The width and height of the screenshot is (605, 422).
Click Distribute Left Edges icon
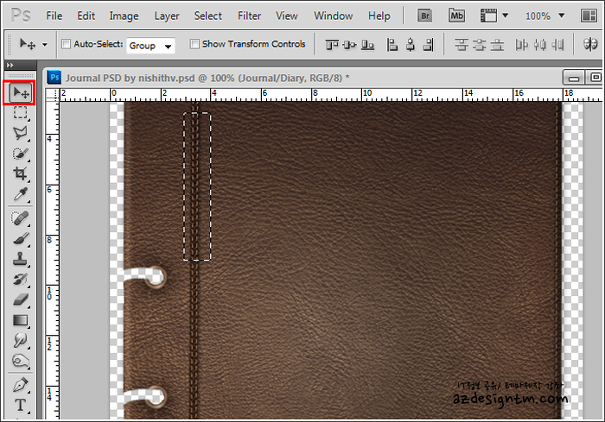[x=522, y=45]
